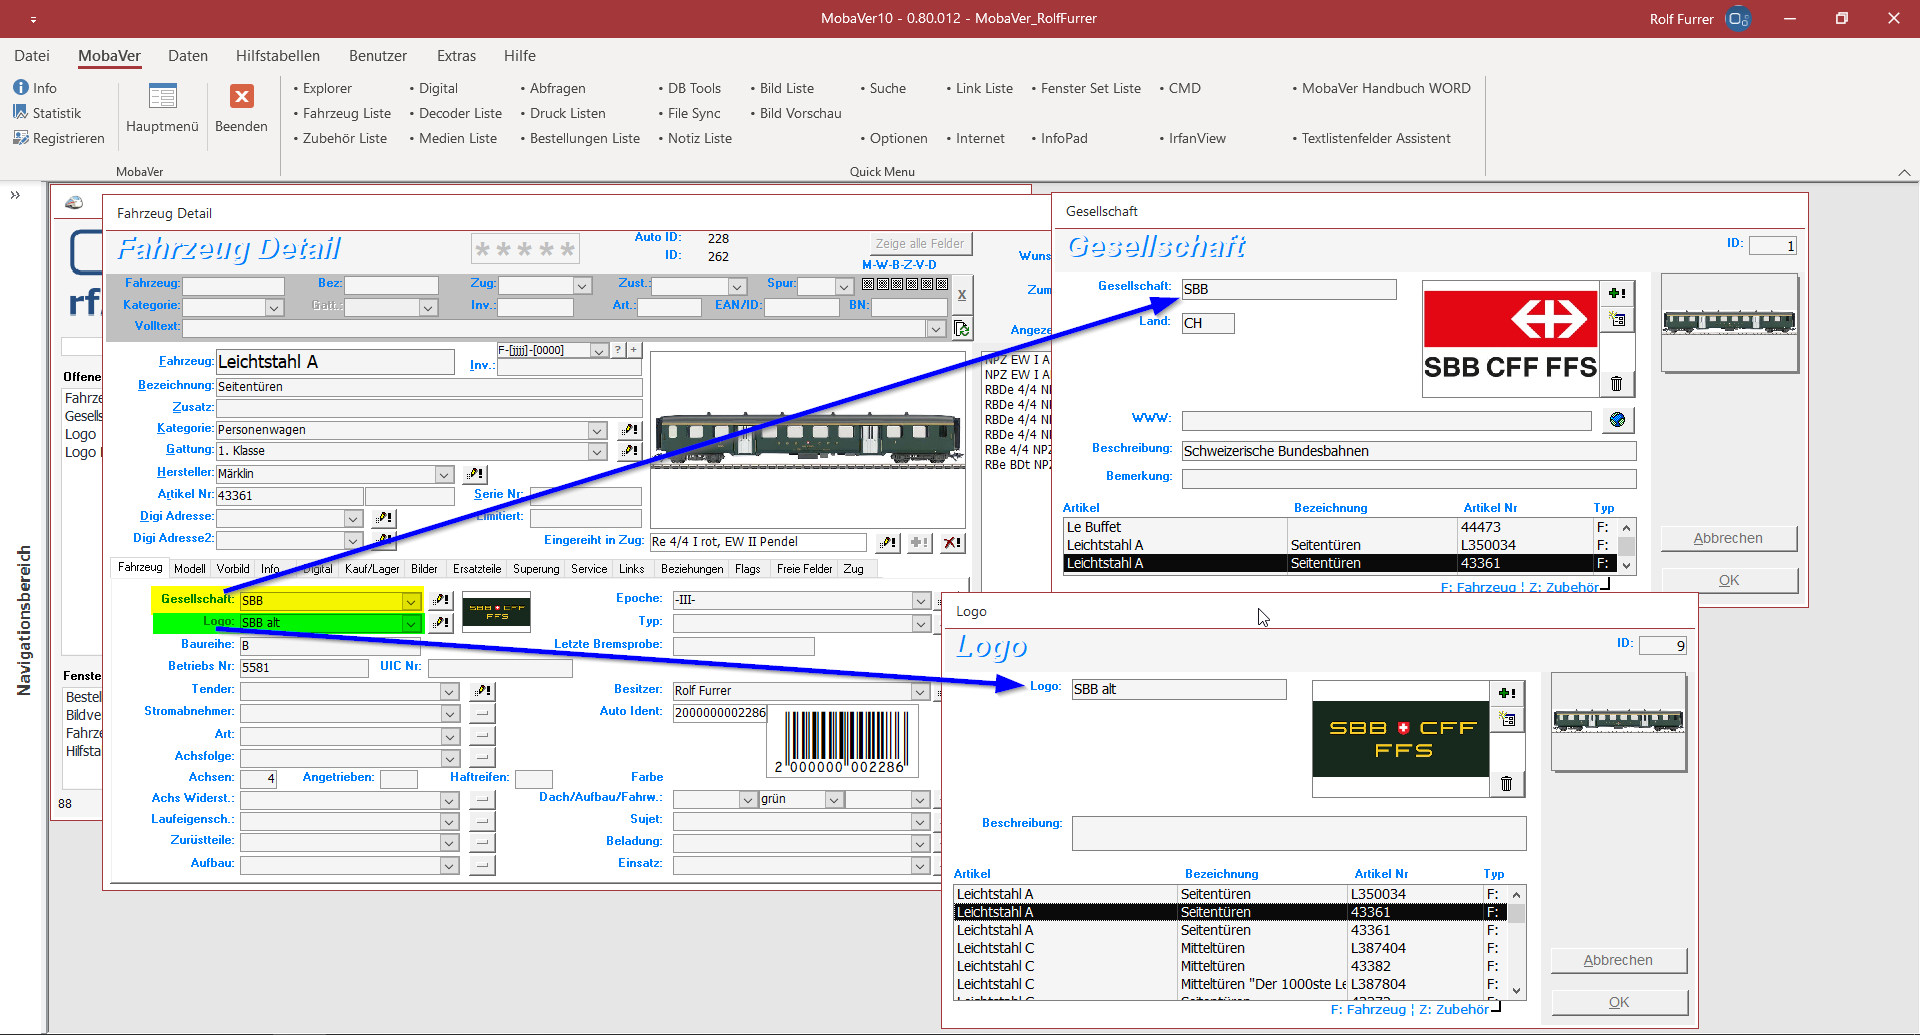Open Besitzer dropdown showing Rolf Furrer

pos(921,691)
